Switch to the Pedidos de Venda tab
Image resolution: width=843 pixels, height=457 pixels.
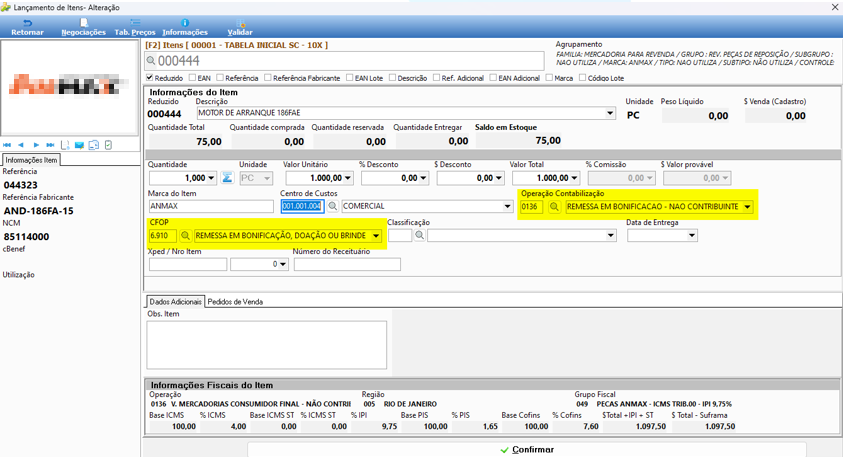(x=235, y=302)
